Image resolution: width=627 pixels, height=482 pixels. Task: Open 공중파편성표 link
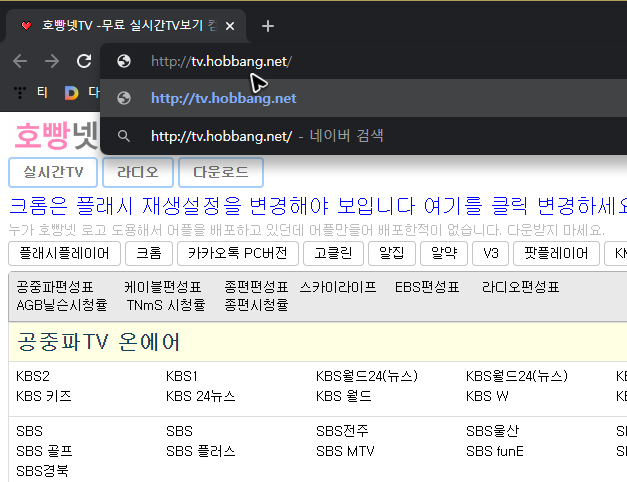coord(55,287)
